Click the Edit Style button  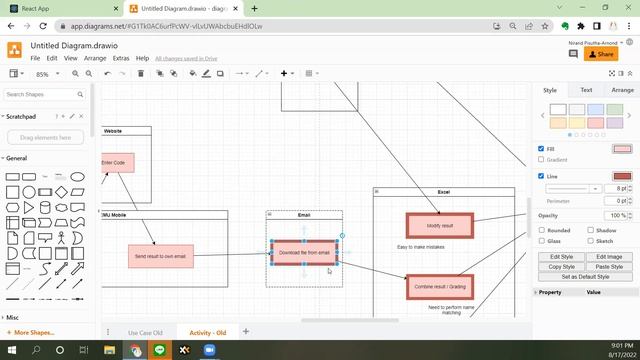tap(561, 257)
